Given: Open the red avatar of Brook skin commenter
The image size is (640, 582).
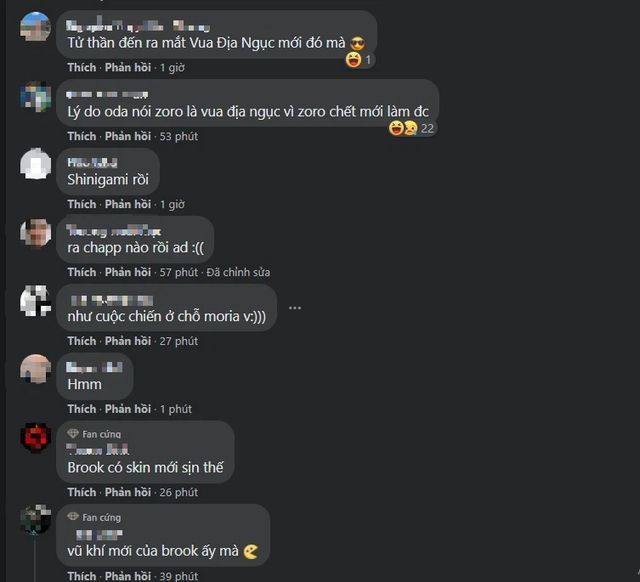Looking at the screenshot, I should click(36, 438).
